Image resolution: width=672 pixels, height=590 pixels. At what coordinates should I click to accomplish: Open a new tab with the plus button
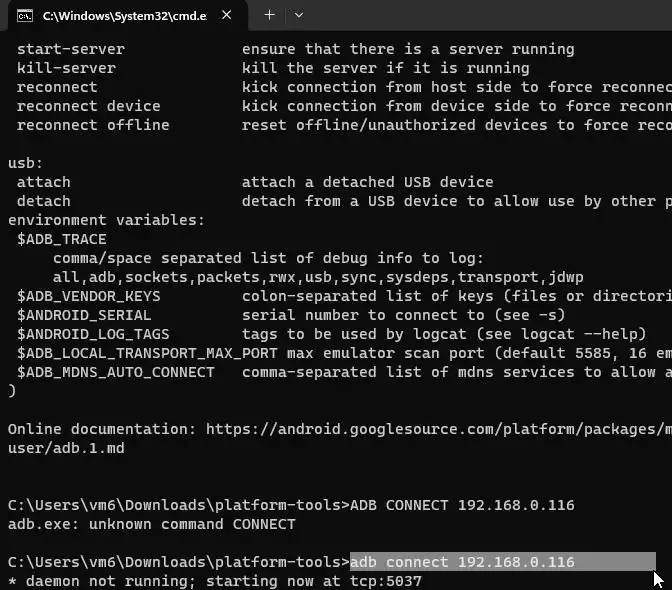coord(270,15)
